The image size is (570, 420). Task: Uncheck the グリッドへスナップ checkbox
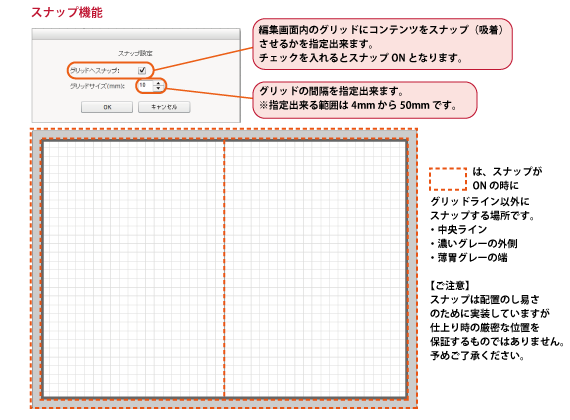pos(142,70)
